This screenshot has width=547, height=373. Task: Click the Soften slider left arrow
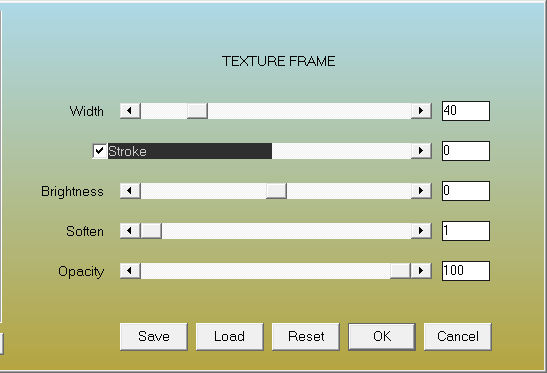point(130,231)
